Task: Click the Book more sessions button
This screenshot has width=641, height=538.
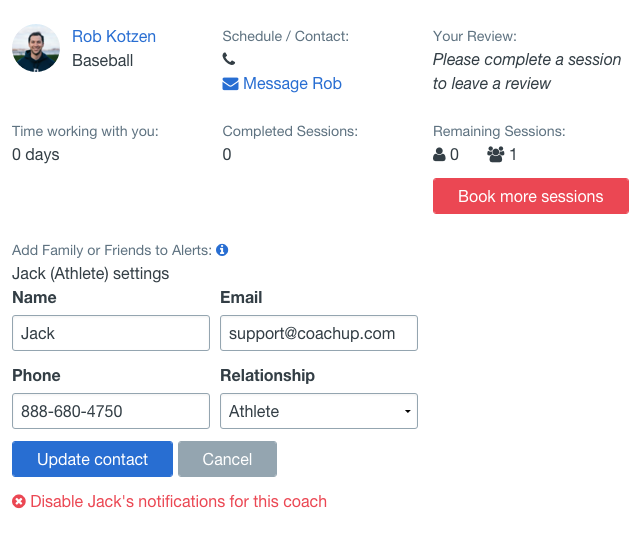Action: coord(531,196)
